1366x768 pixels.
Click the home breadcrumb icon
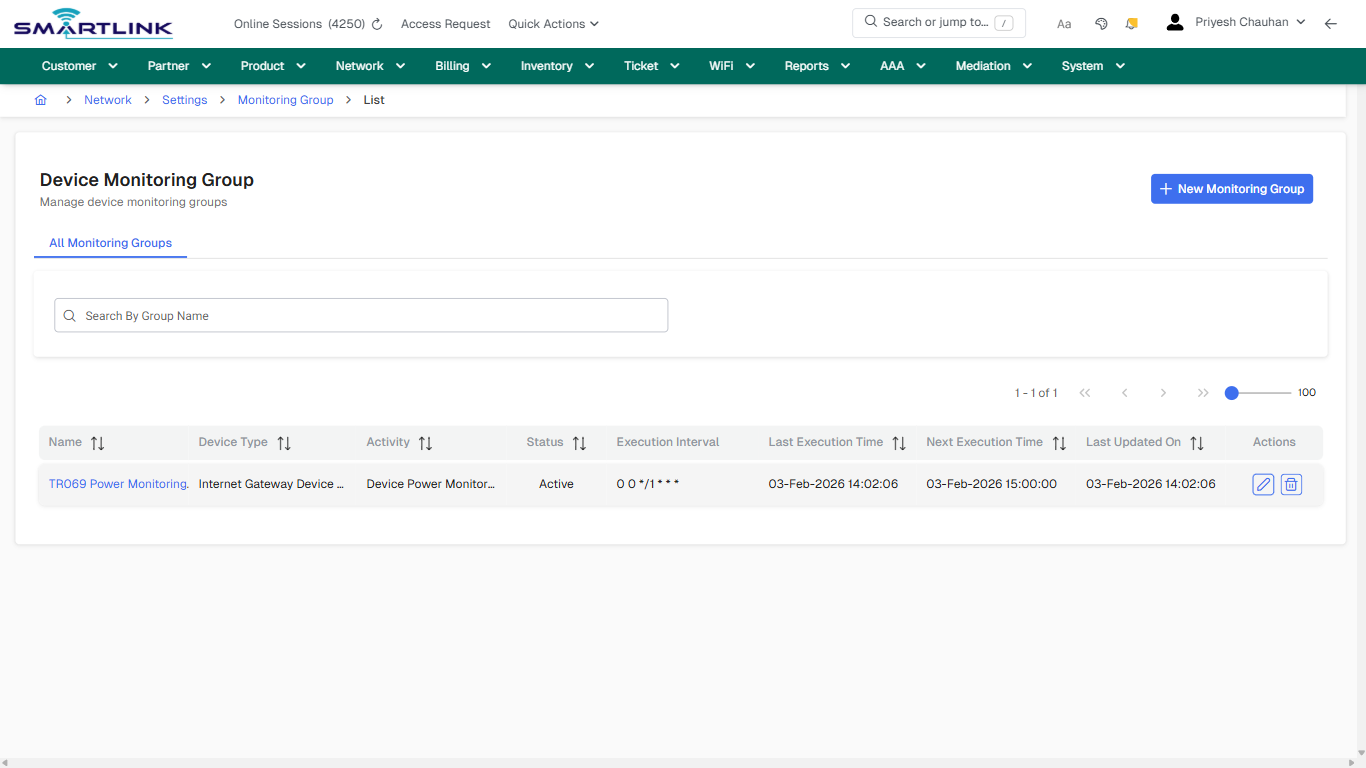pos(40,100)
